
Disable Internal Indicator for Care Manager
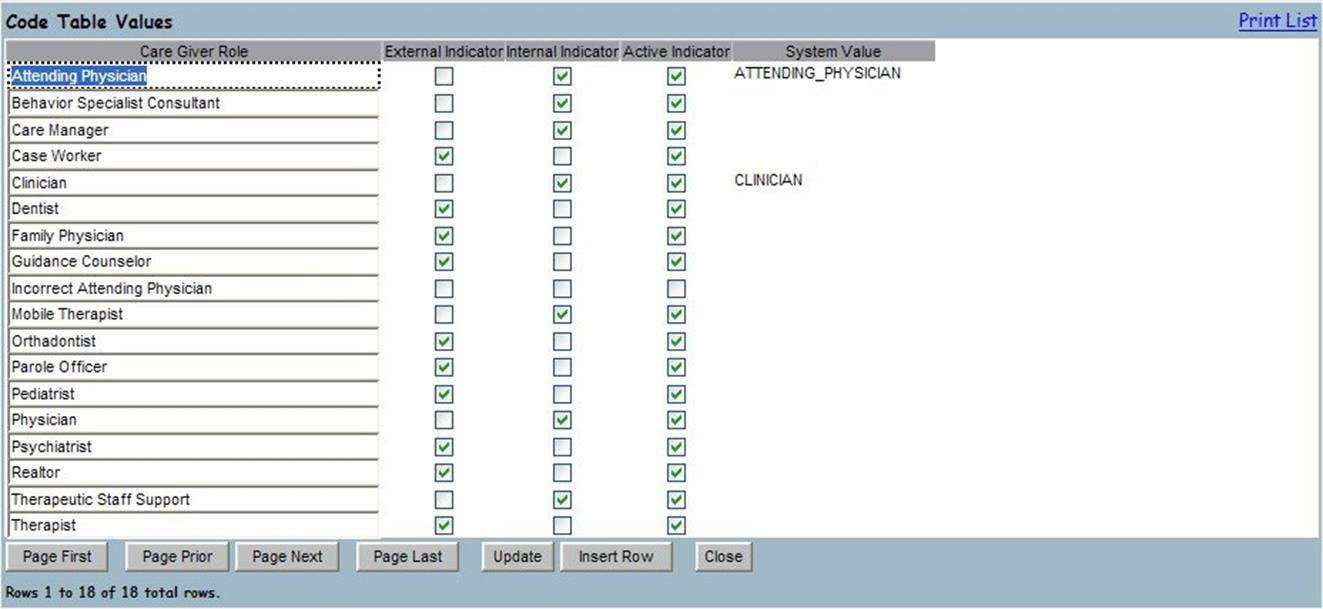(x=562, y=129)
